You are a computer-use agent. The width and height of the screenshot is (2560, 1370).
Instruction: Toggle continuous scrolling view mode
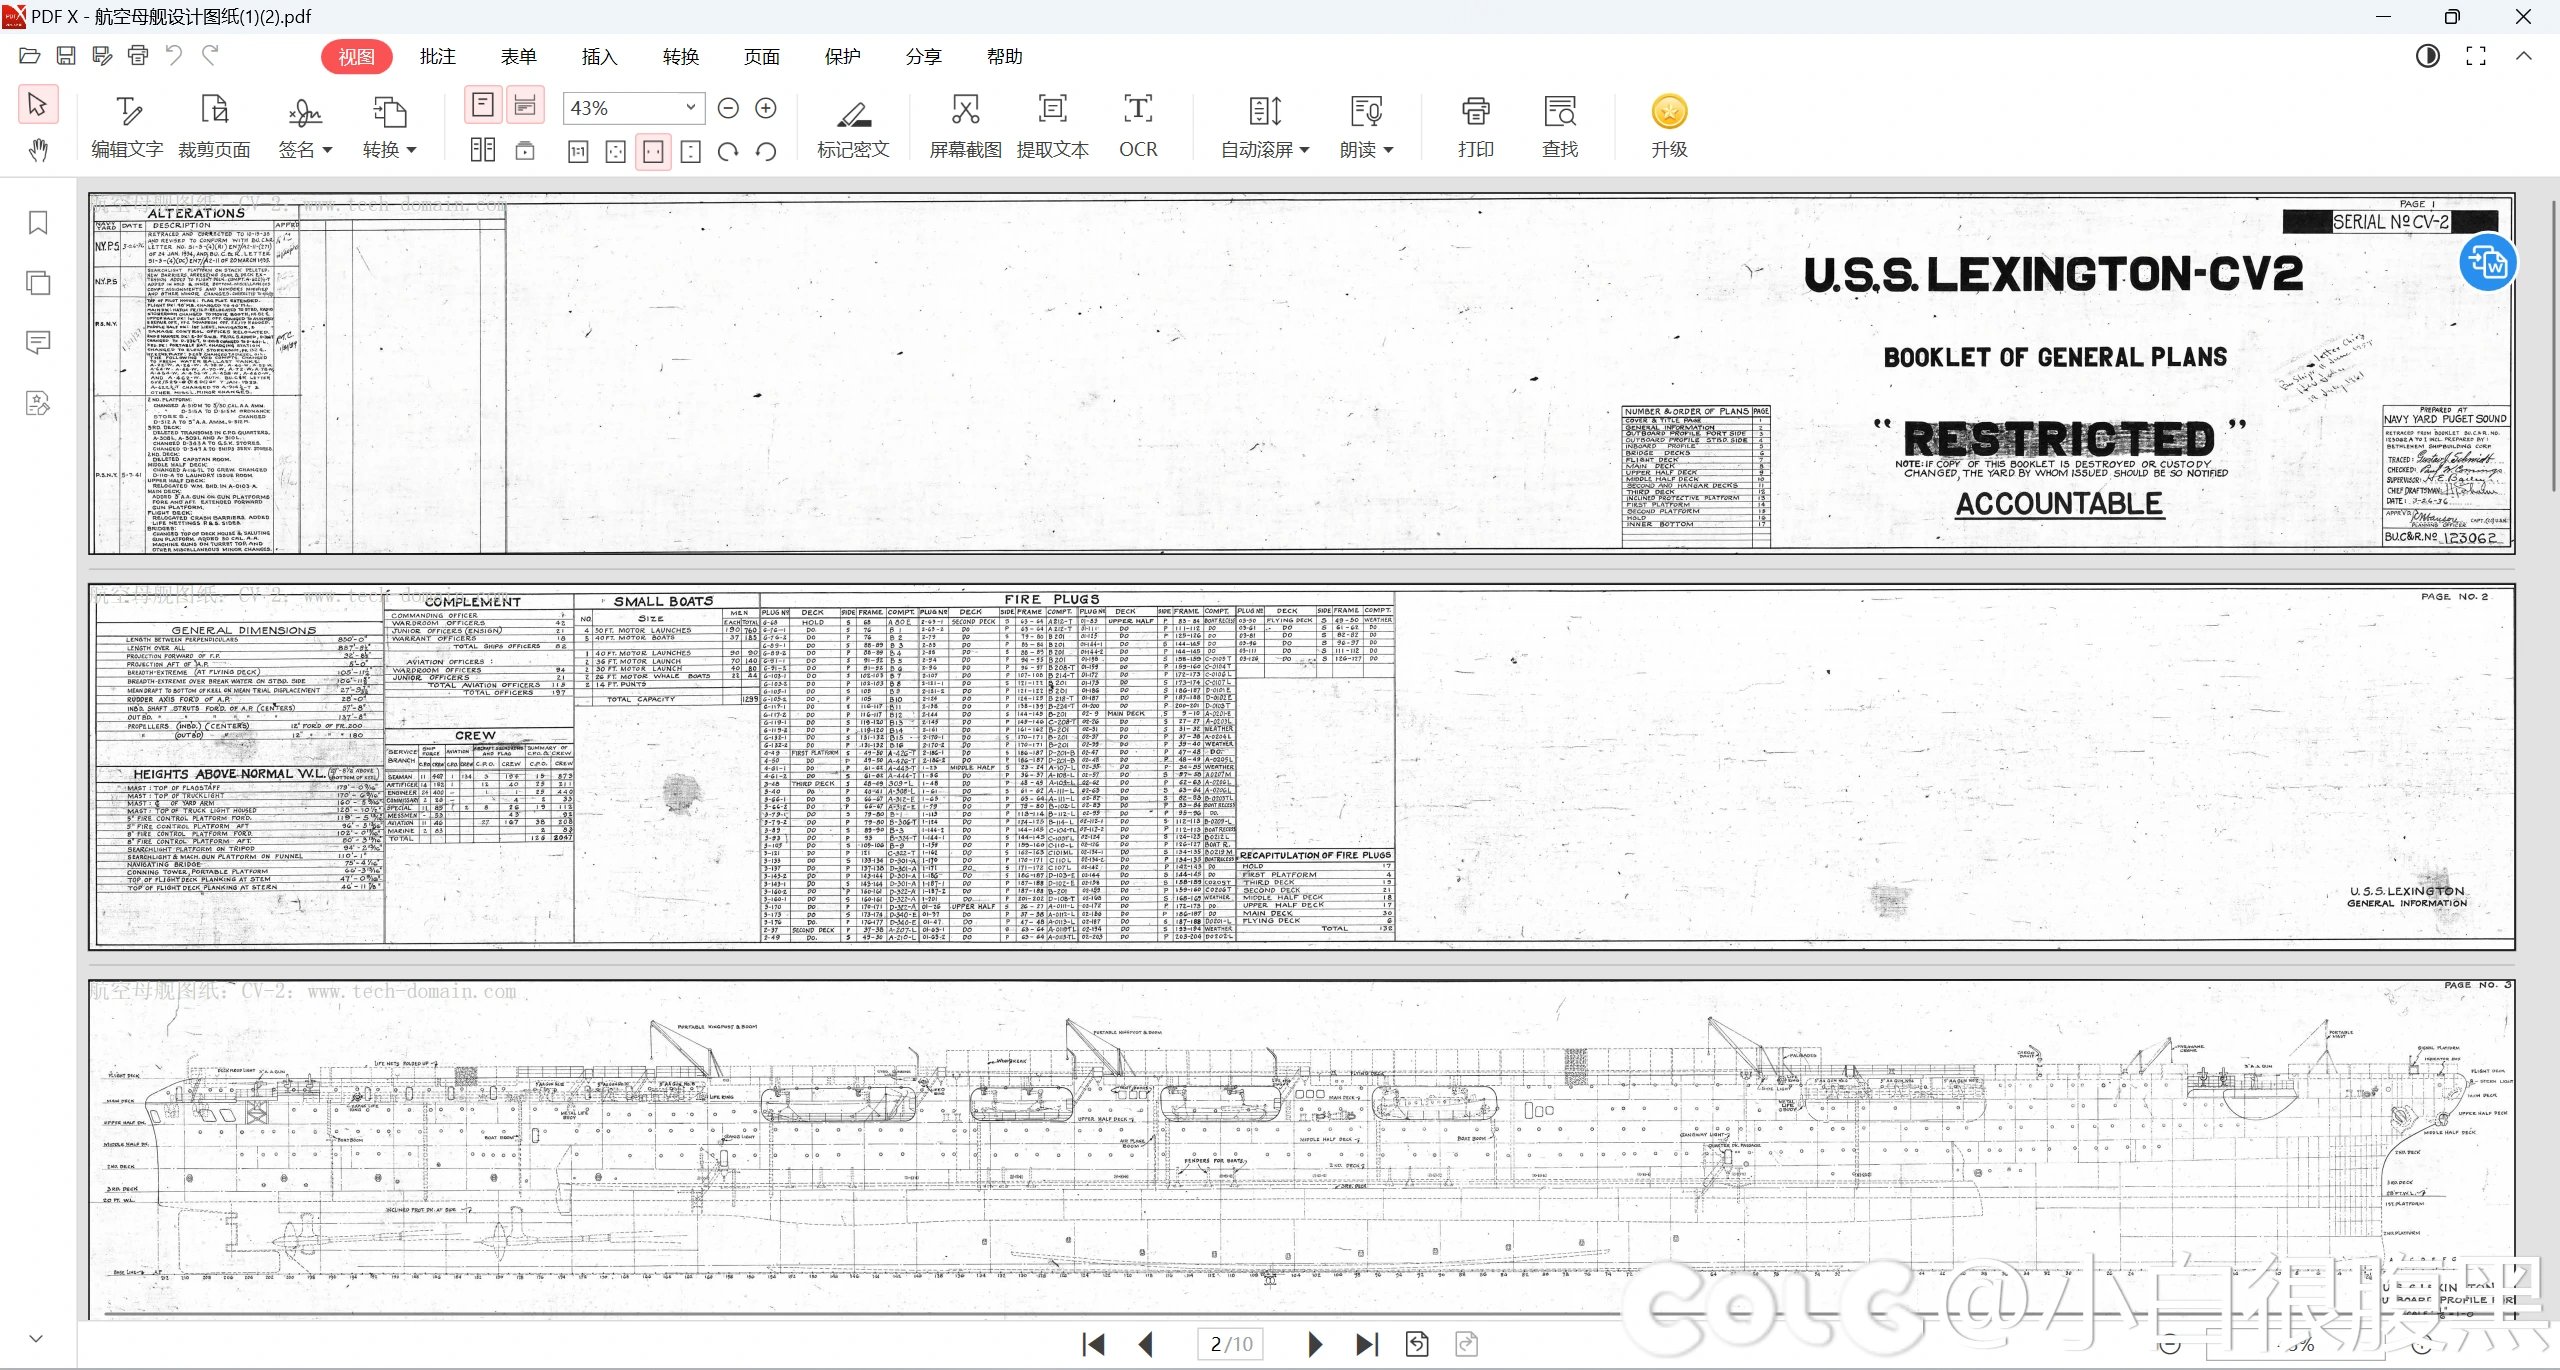coord(525,106)
